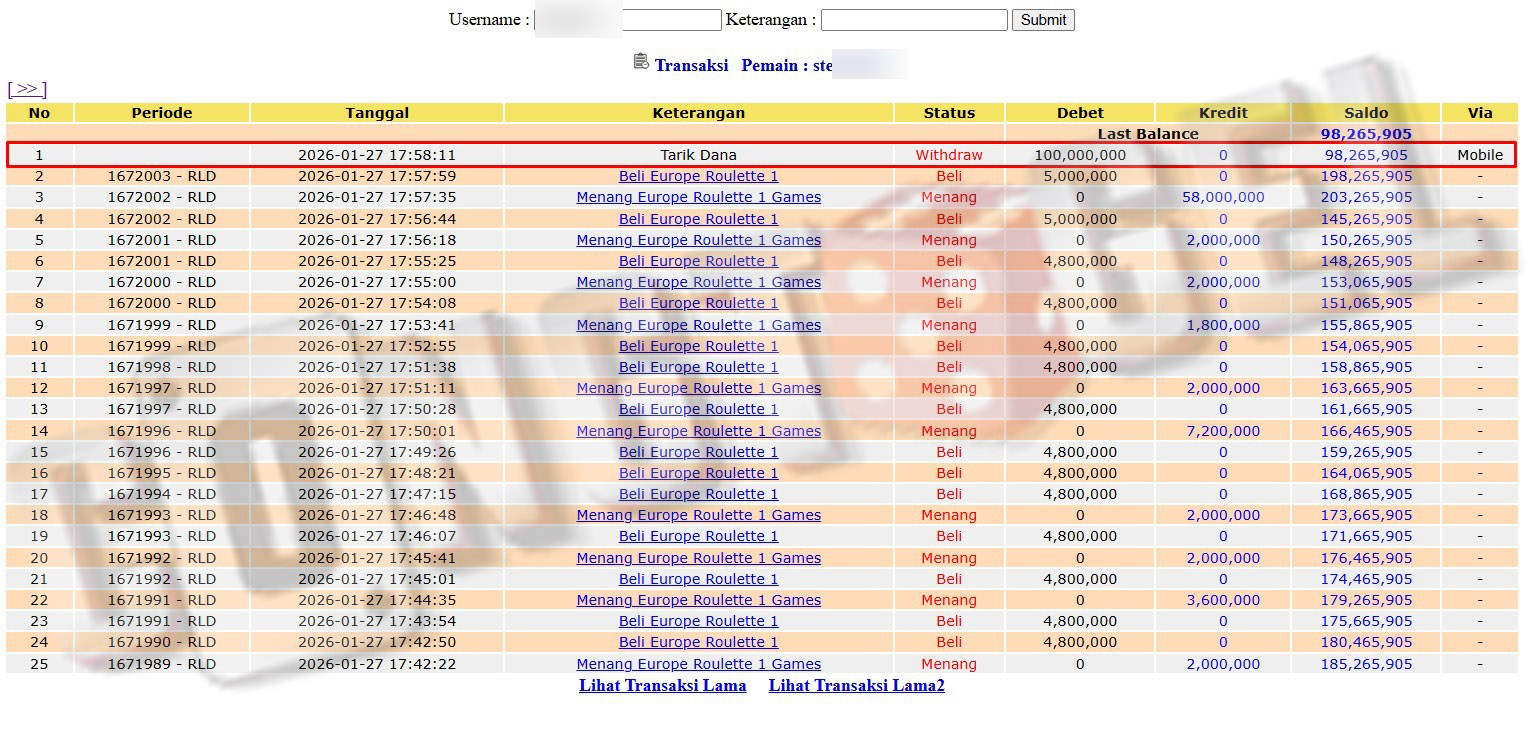The width and height of the screenshot is (1528, 746).
Task: Click the Saldo column header
Action: coord(1365,113)
